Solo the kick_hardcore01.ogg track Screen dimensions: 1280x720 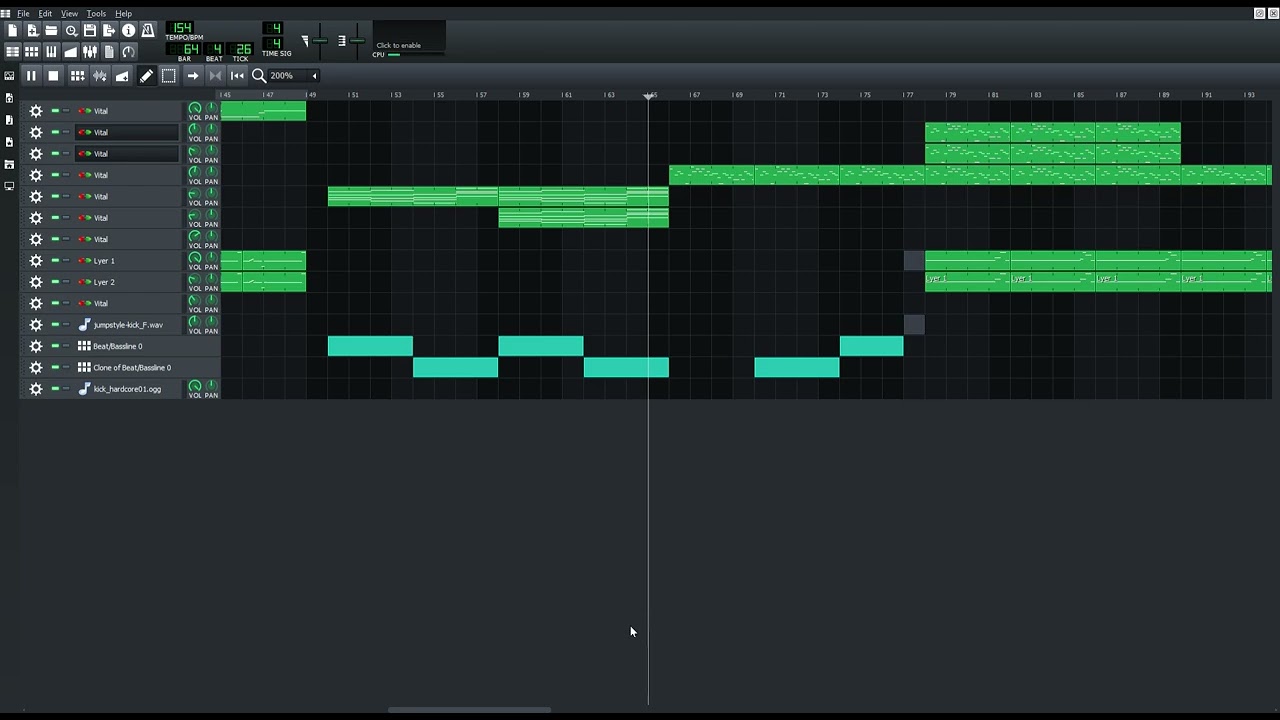pos(66,389)
